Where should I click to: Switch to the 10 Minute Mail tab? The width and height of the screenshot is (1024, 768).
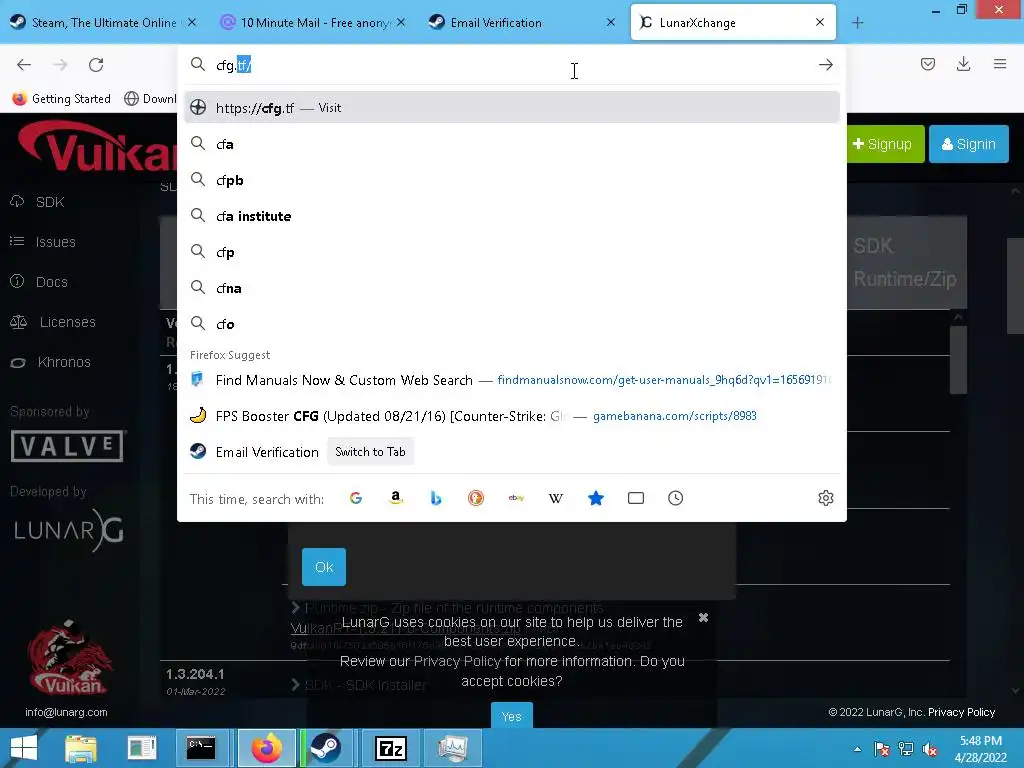point(315,23)
